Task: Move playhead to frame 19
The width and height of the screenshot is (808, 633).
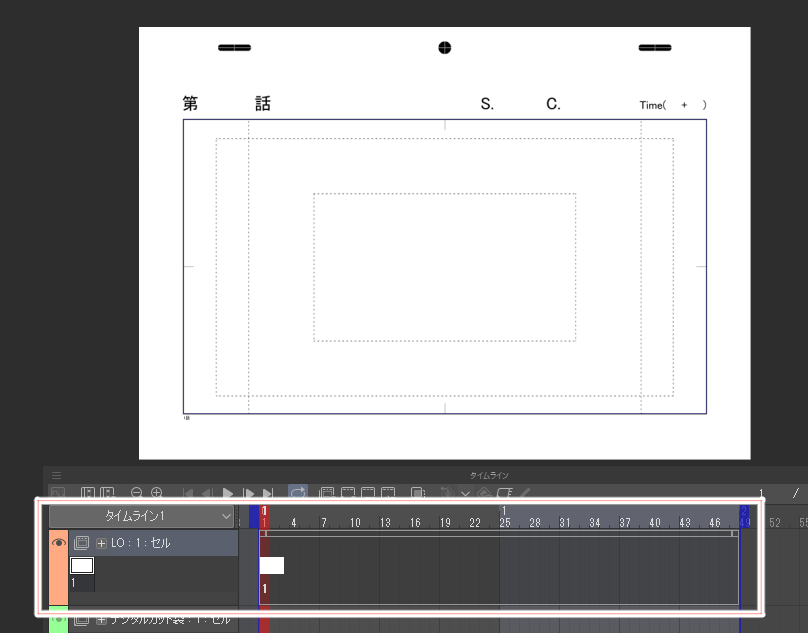Action: tap(445, 523)
